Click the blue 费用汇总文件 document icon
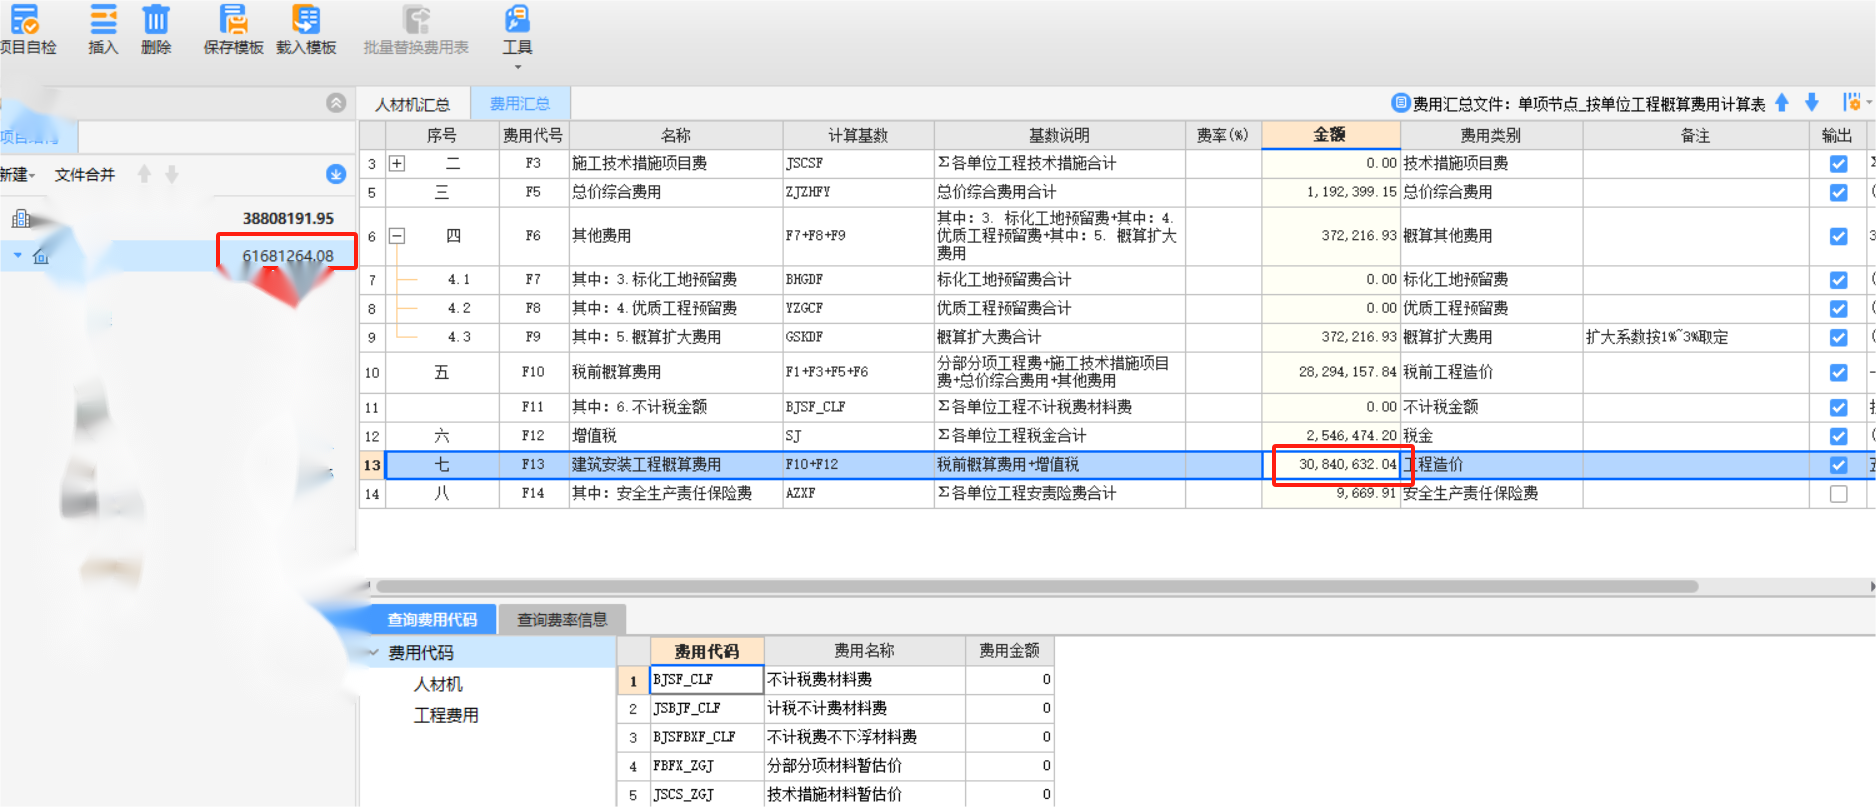Screen dimensions: 1876x807 (1401, 103)
